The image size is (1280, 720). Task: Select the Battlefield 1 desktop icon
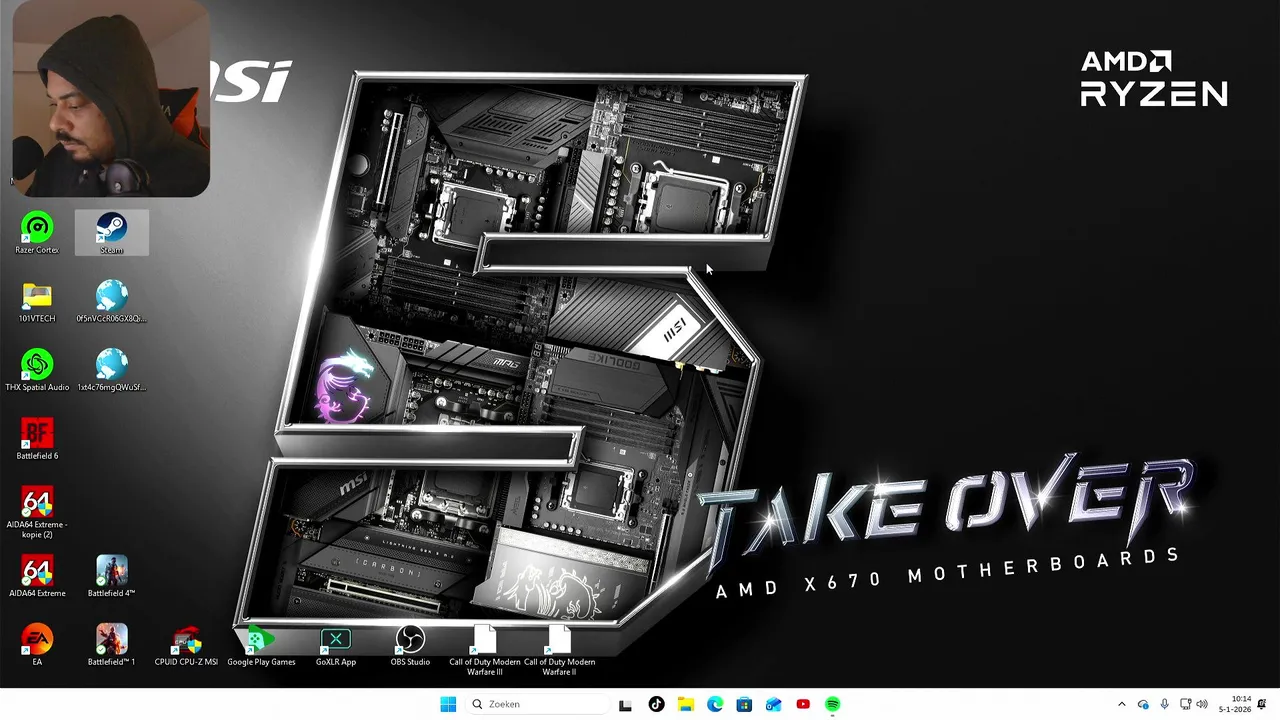click(111, 646)
